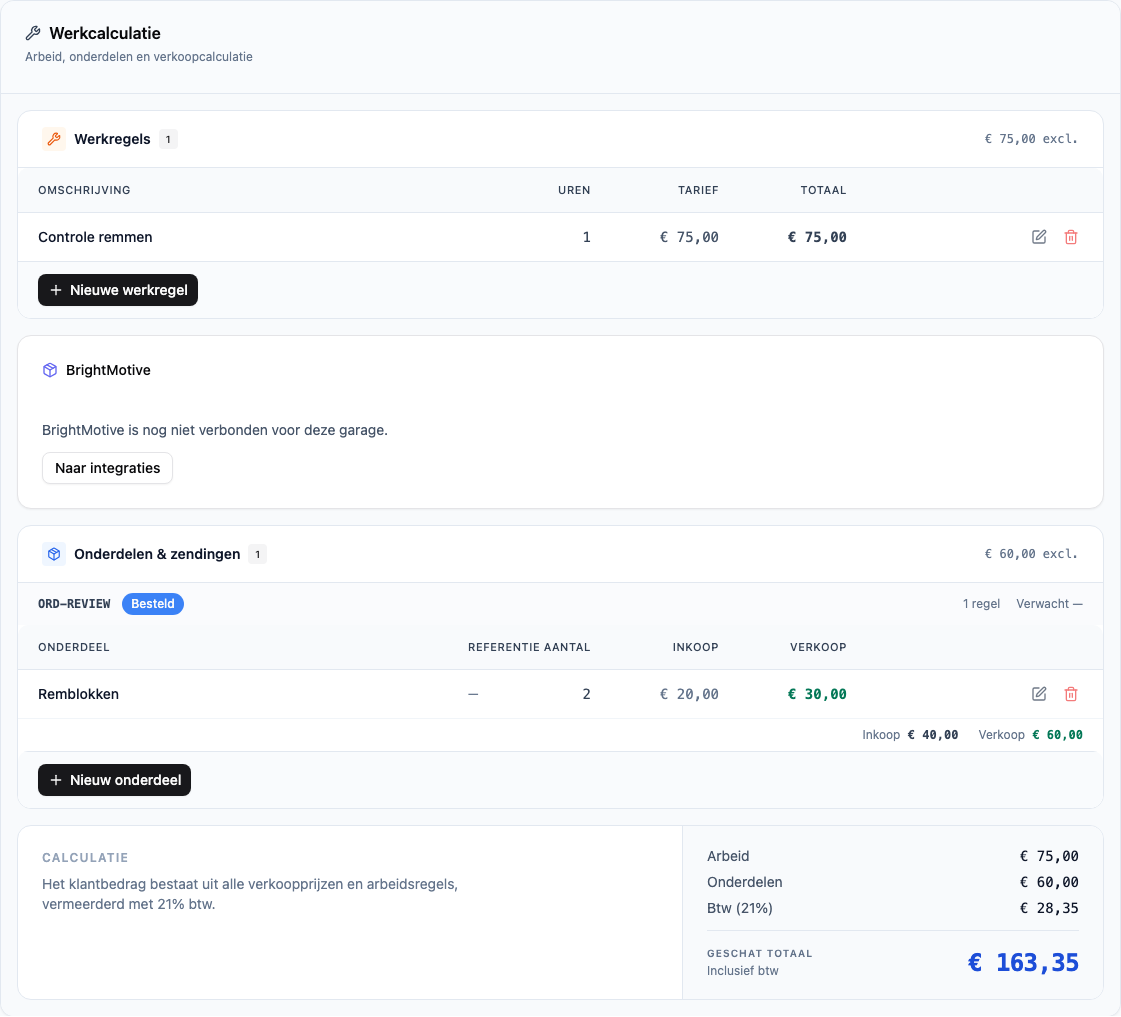
Task: Edit the Remblokken part row
Action: 1039,694
